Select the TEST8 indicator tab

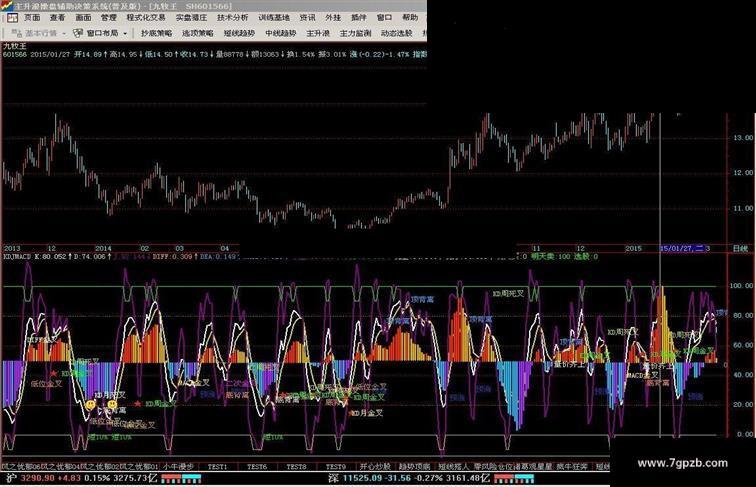pyautogui.click(x=296, y=467)
